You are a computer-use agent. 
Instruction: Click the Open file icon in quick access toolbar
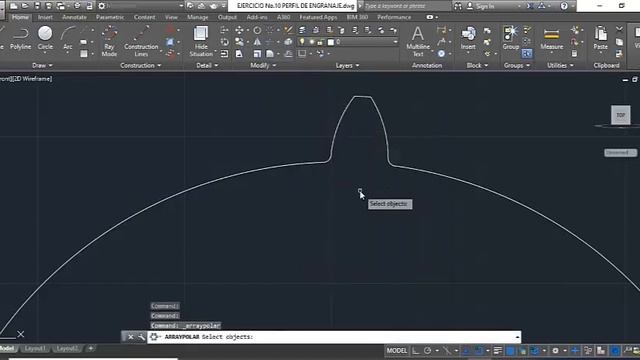25,6
